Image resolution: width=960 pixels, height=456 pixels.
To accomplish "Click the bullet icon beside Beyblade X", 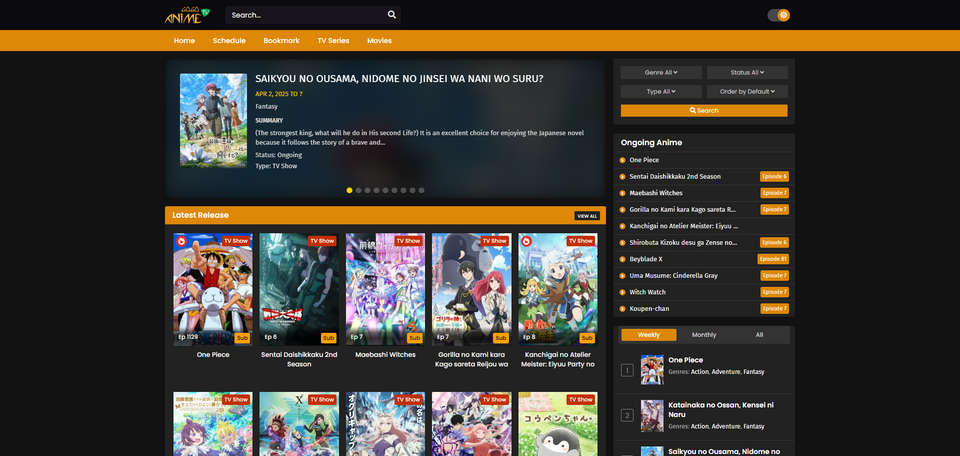I will pyautogui.click(x=623, y=260).
